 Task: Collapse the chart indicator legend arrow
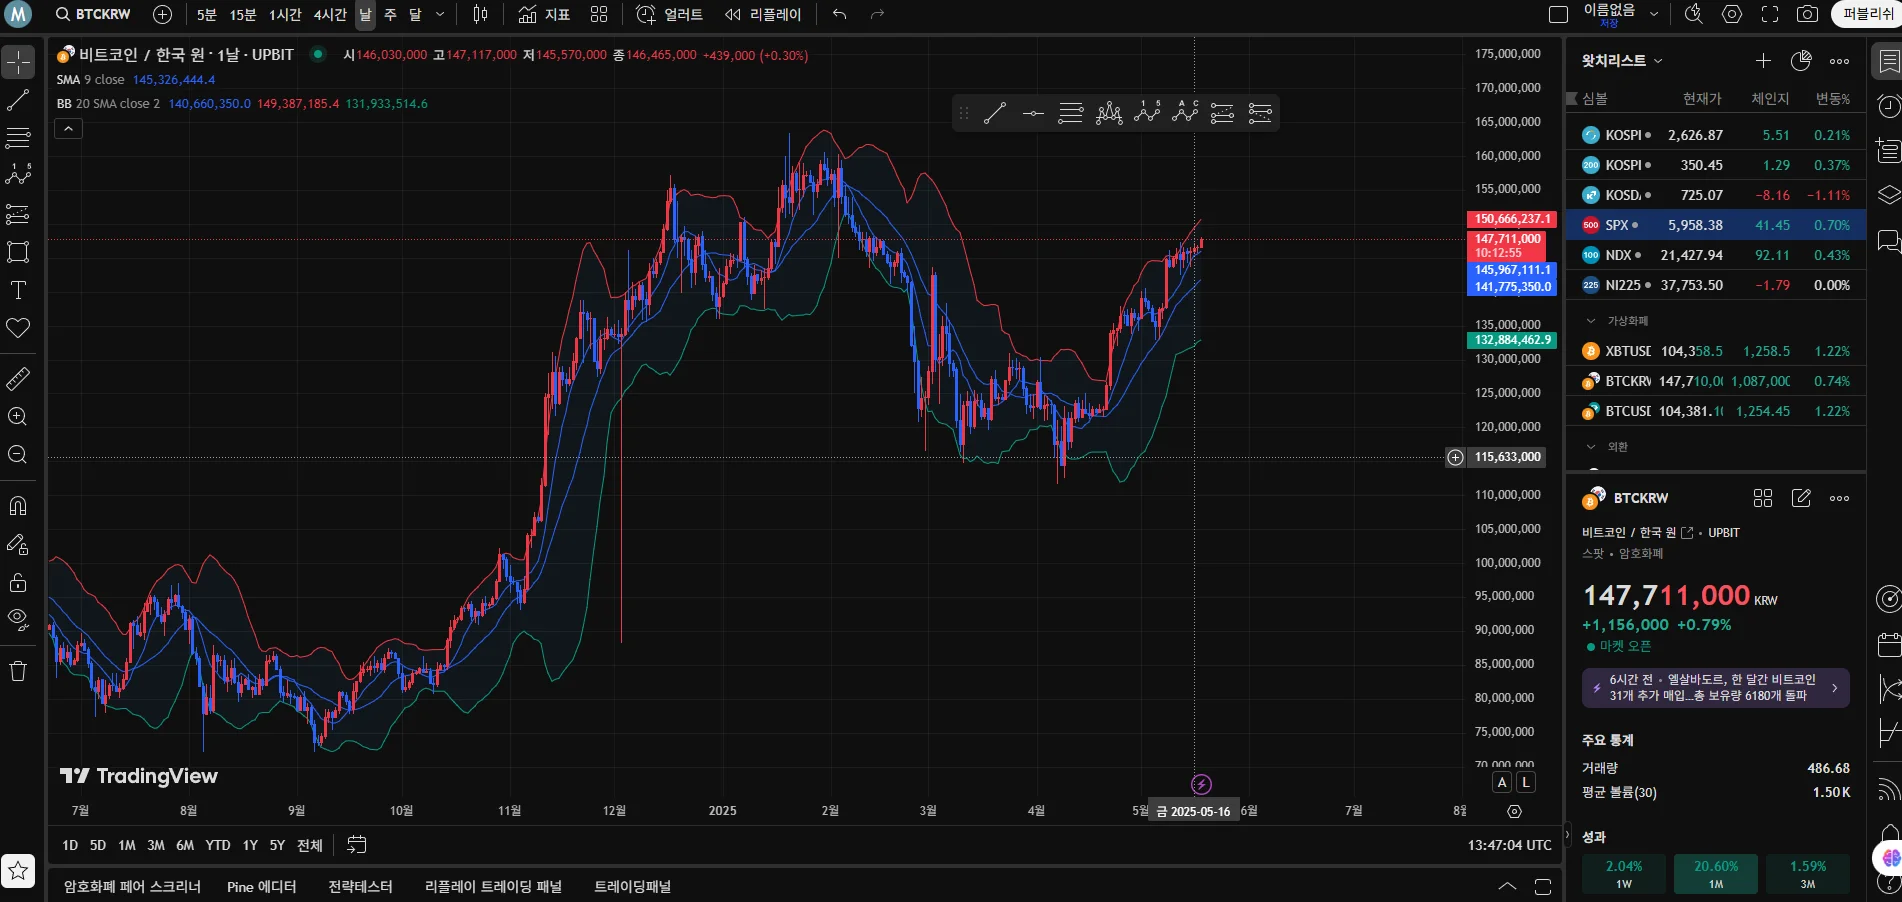coord(68,129)
